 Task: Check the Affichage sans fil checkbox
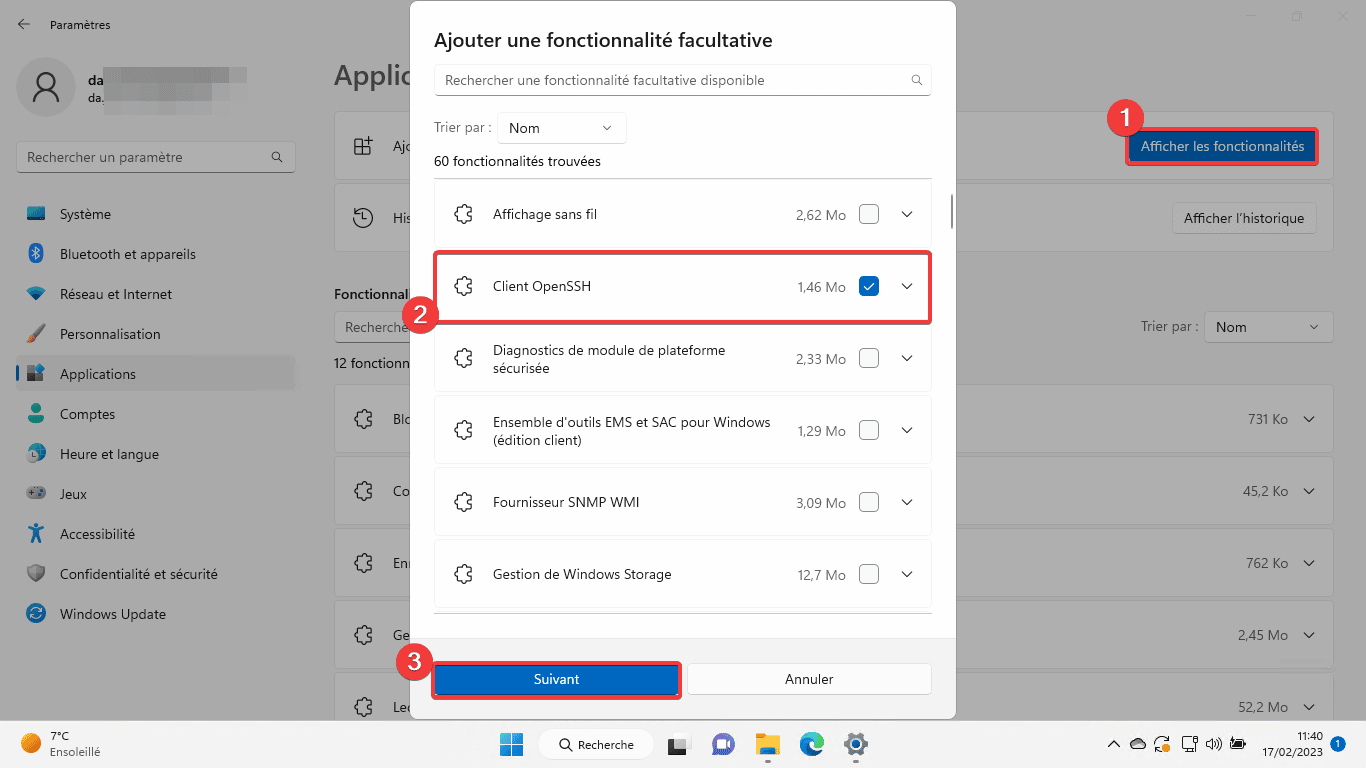pos(869,213)
